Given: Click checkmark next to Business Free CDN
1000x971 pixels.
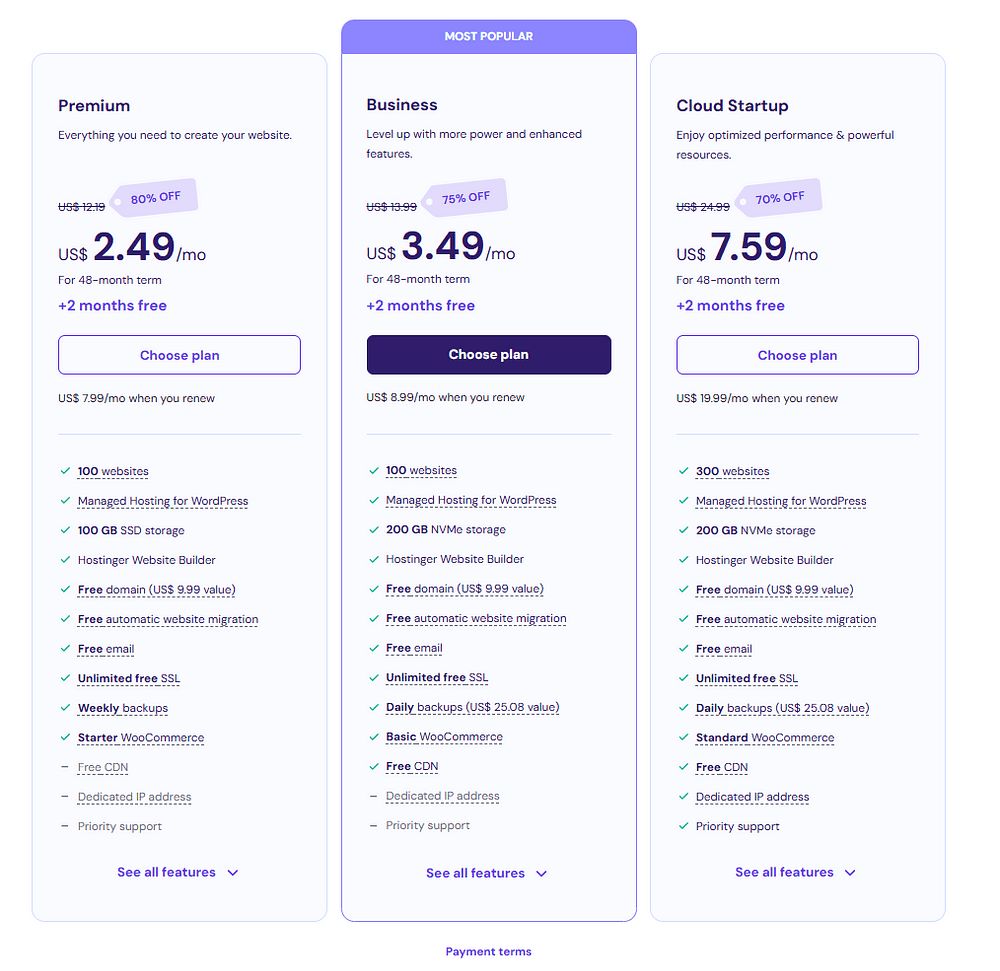Looking at the screenshot, I should pos(374,766).
